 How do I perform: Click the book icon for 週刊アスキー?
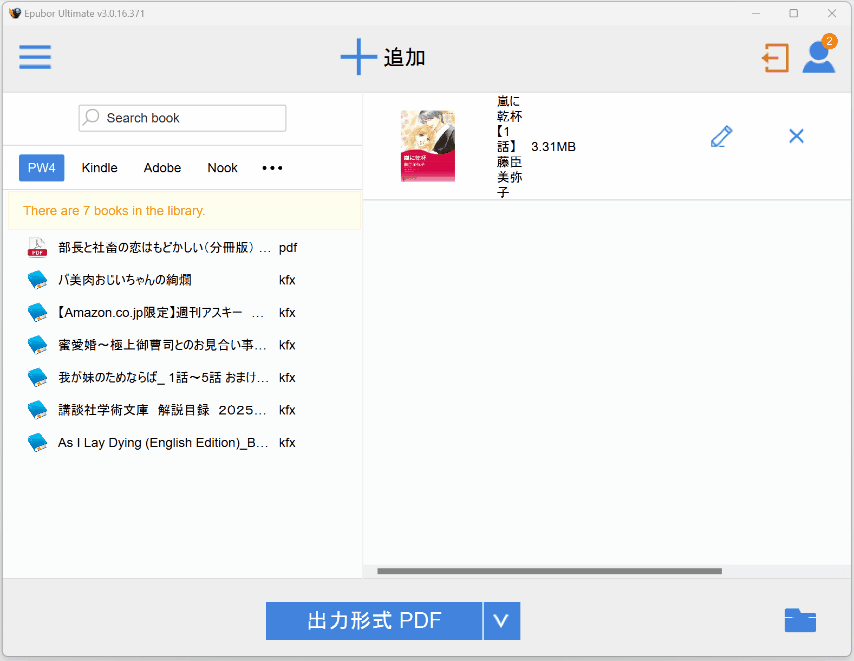click(x=38, y=313)
